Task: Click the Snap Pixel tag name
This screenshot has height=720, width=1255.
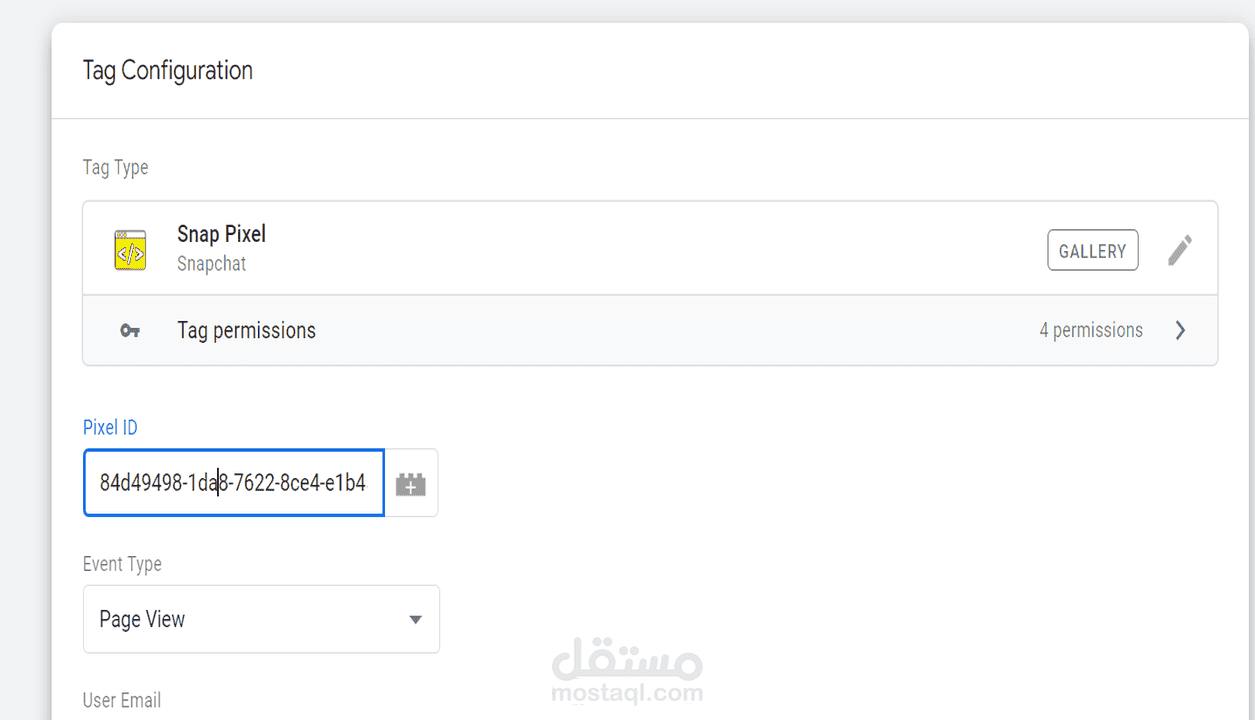Action: [x=221, y=235]
